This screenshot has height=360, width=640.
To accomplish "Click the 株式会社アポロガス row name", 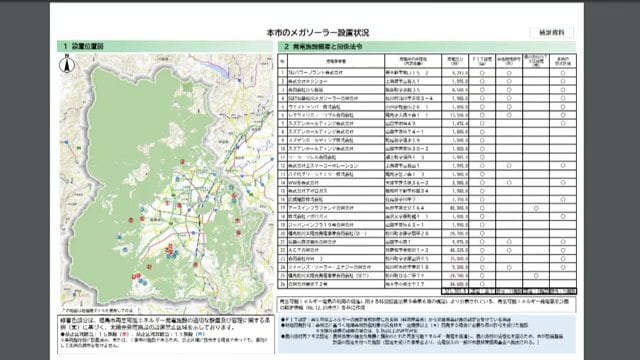I will tap(308, 191).
